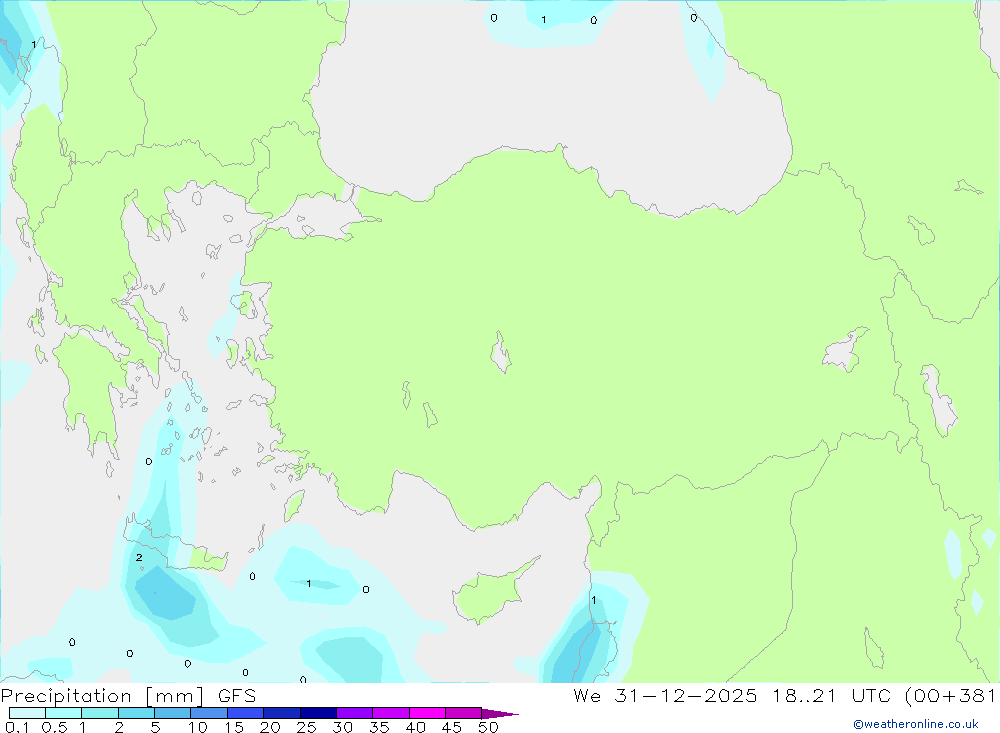The image size is (1000, 733).
Task: Select the palest legend swatch between 0.1 and 0.5
Action: point(27,713)
